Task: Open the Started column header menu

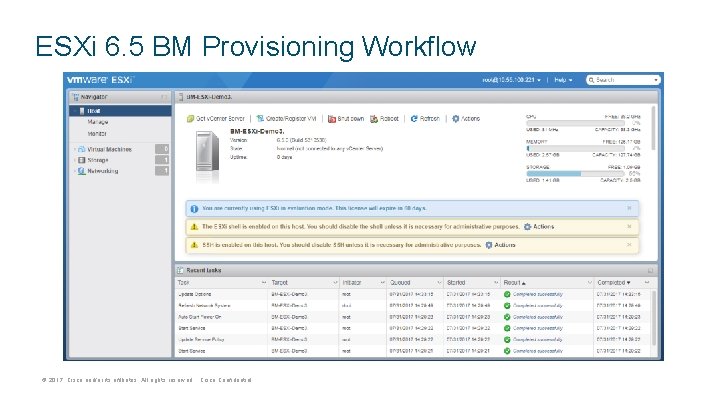Action: [496, 282]
